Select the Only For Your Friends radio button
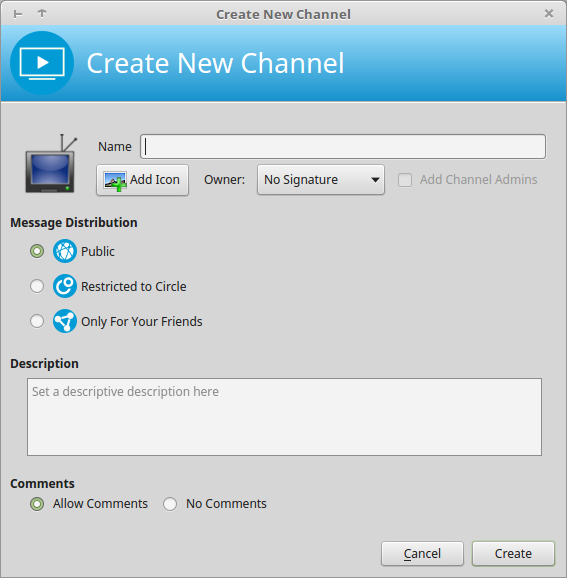 (x=37, y=321)
